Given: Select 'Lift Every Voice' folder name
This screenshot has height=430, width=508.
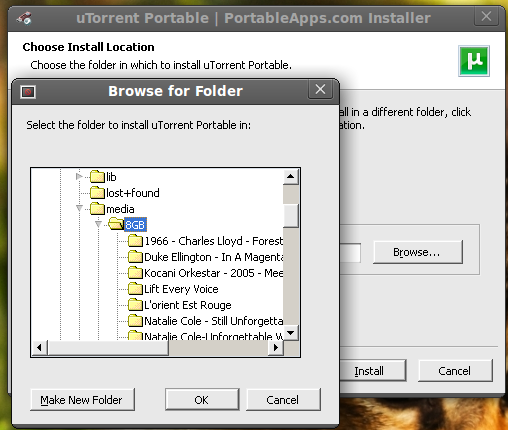Looking at the screenshot, I should pos(181,289).
